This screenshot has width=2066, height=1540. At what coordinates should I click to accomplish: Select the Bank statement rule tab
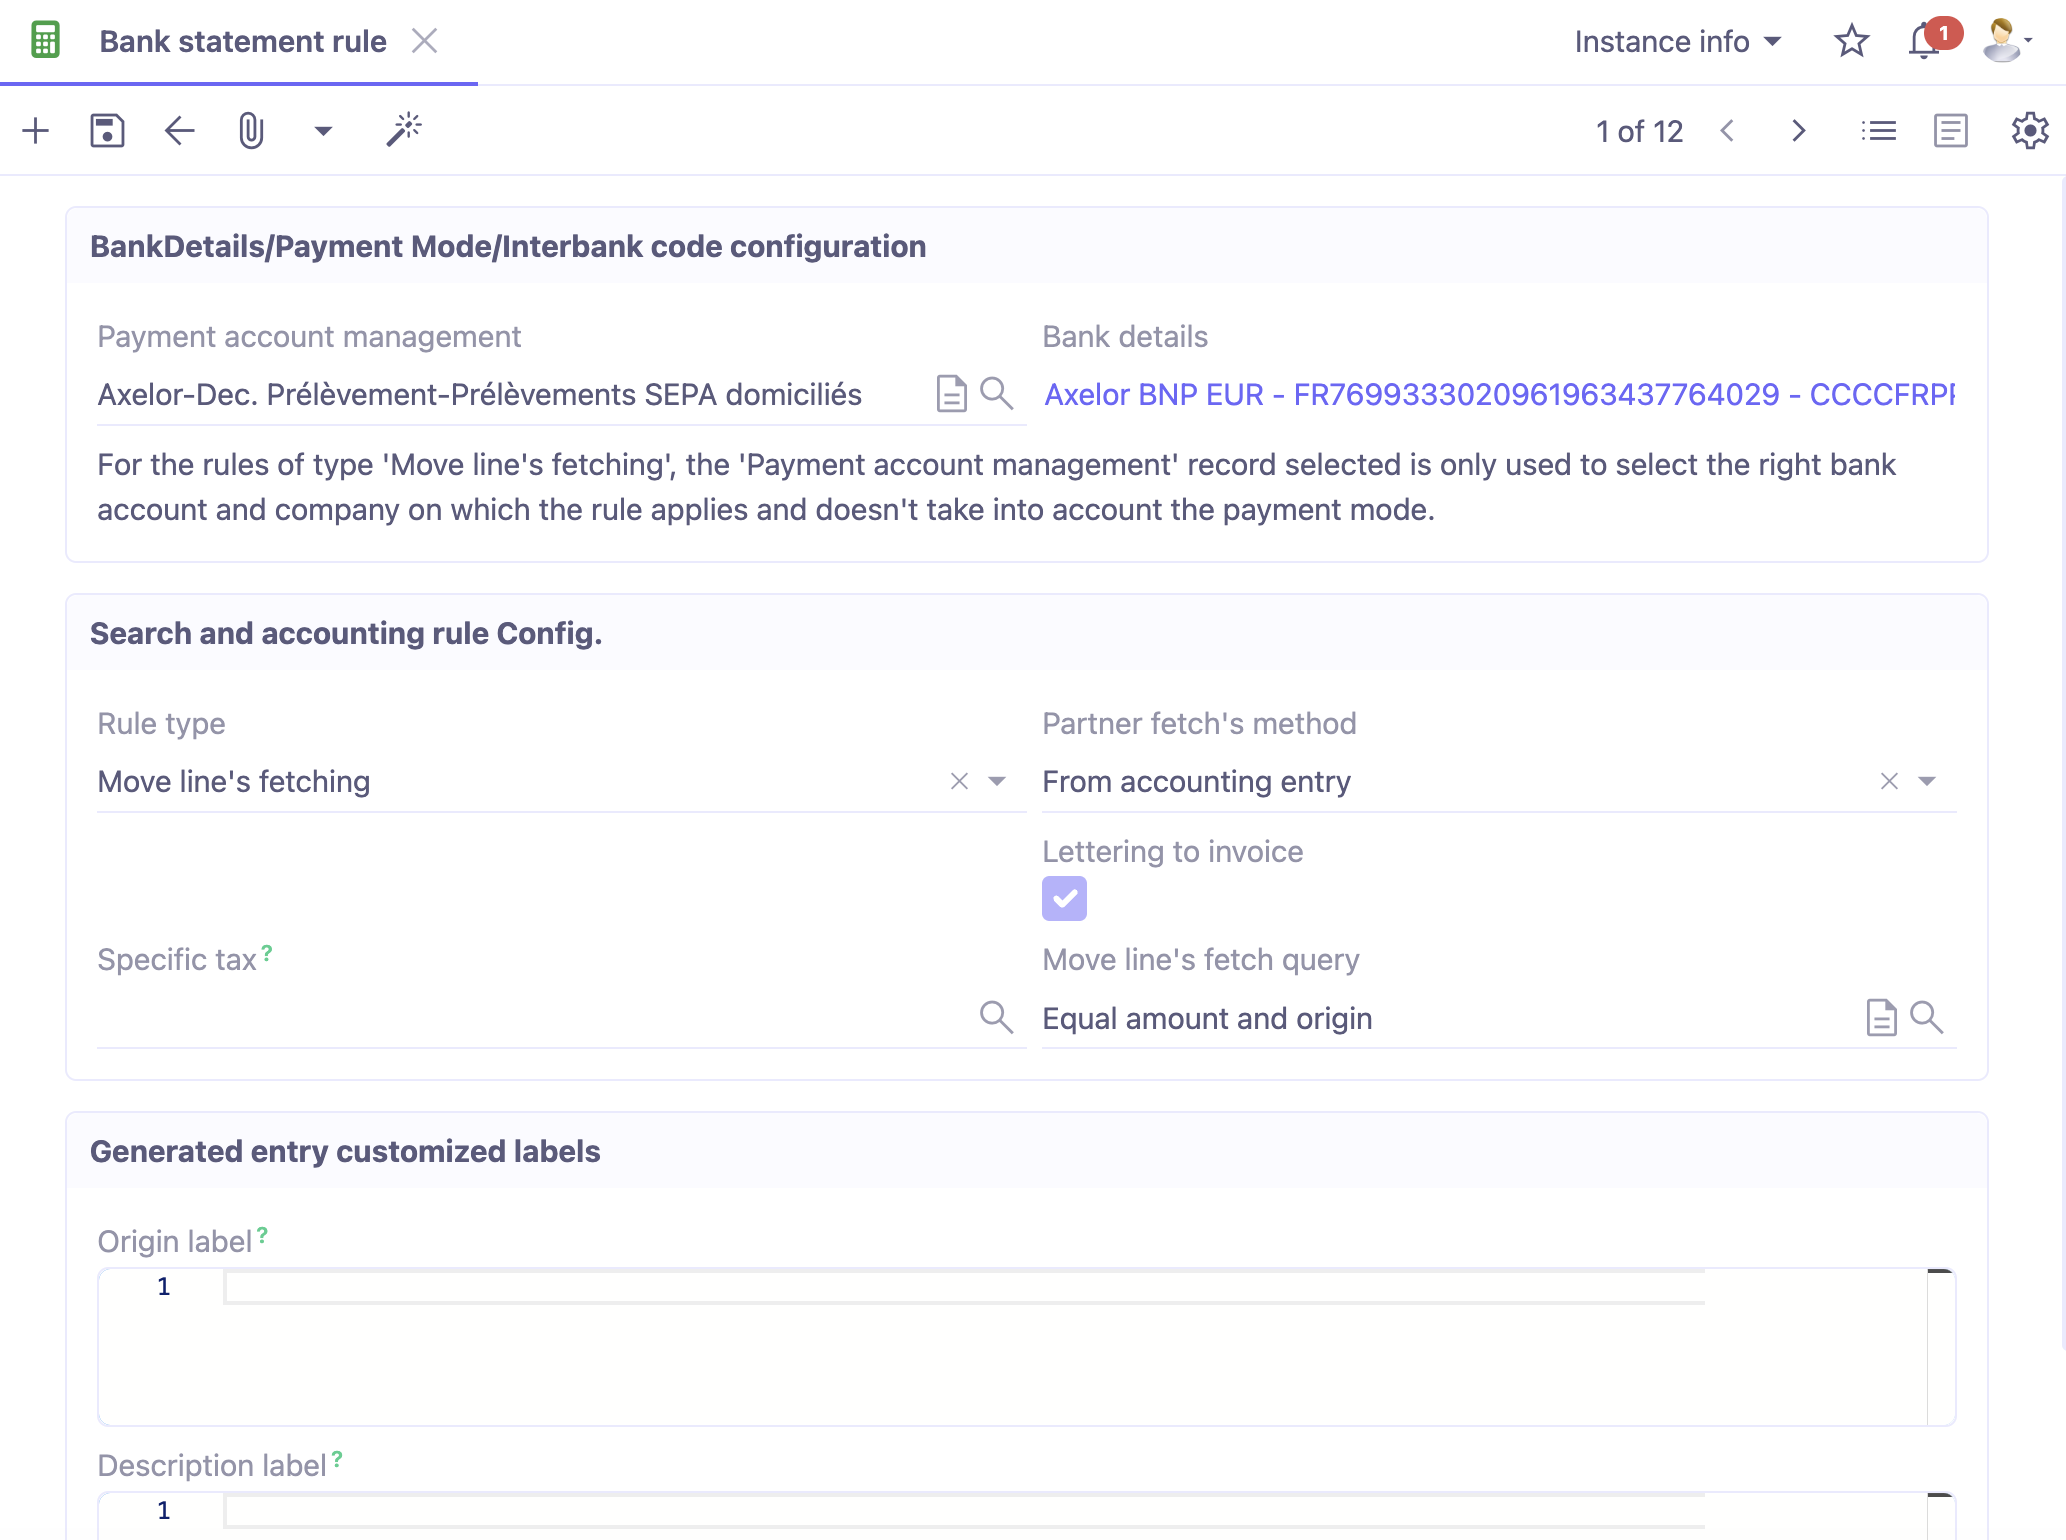[242, 41]
